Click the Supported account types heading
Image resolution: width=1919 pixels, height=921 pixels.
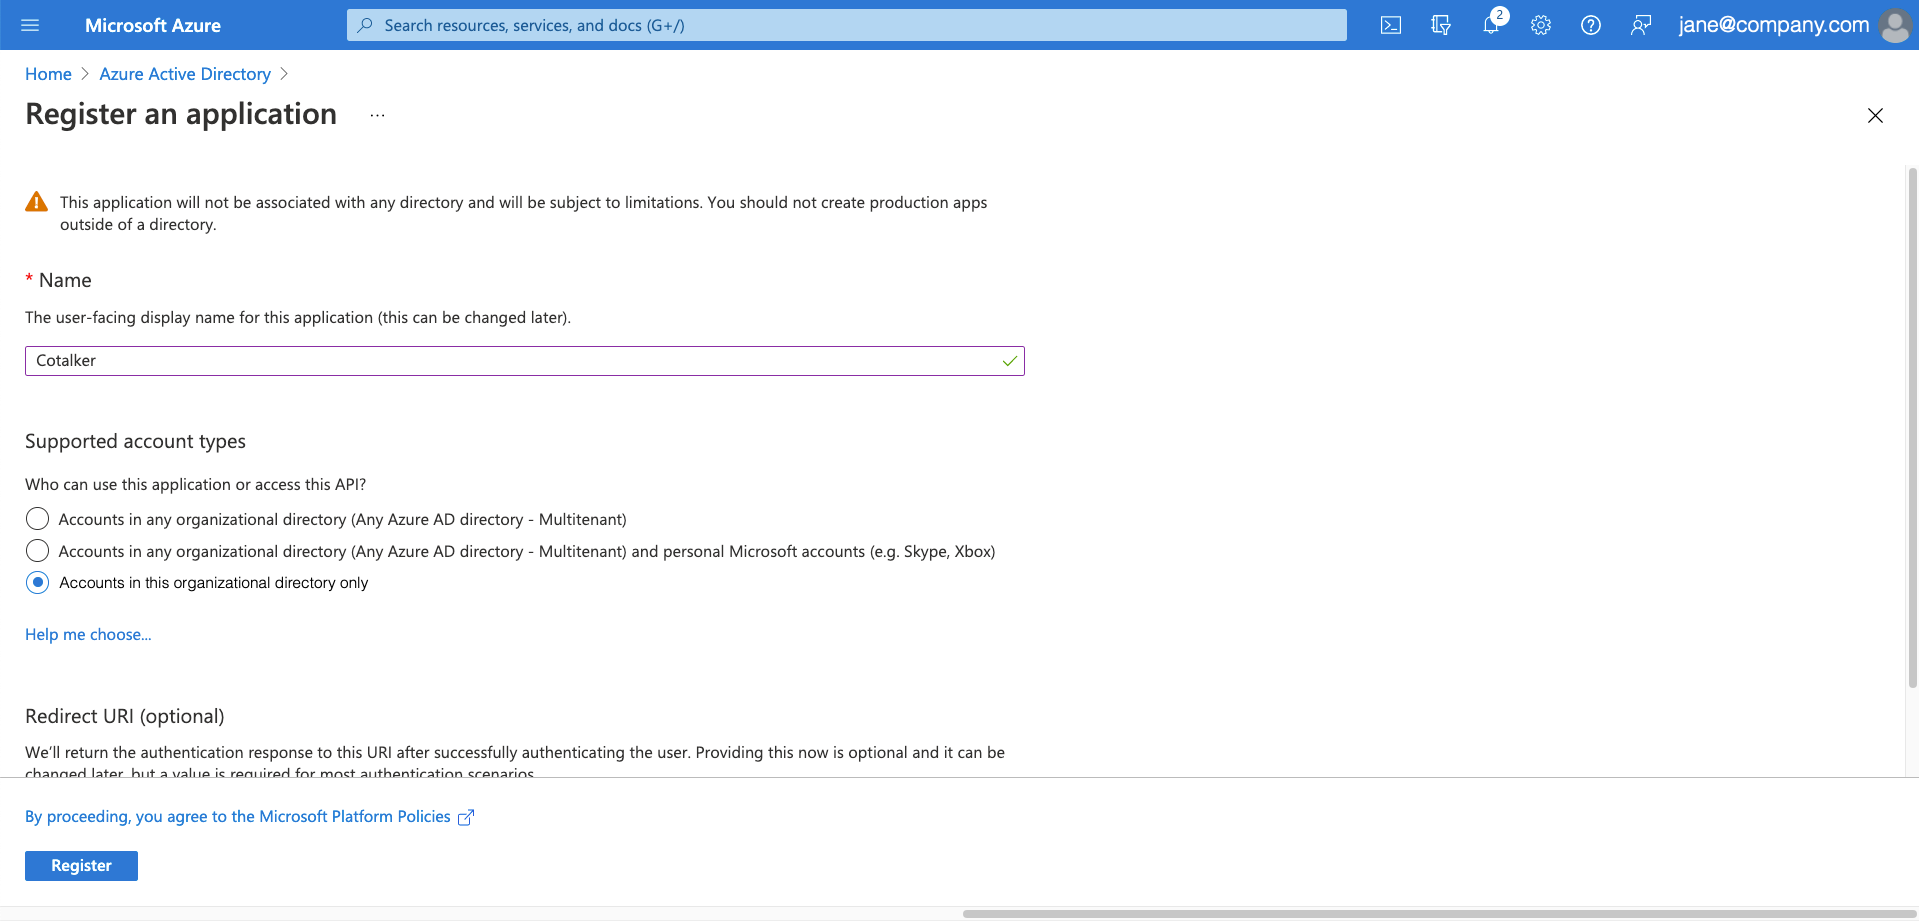click(x=135, y=441)
